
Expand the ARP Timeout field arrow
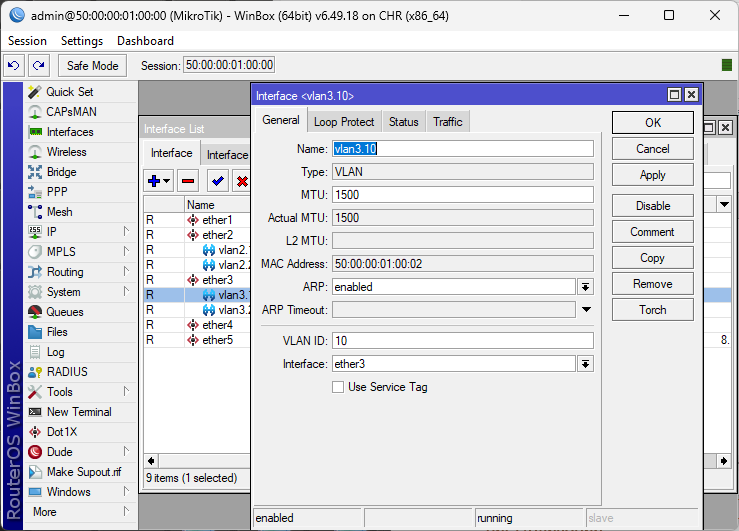click(585, 311)
